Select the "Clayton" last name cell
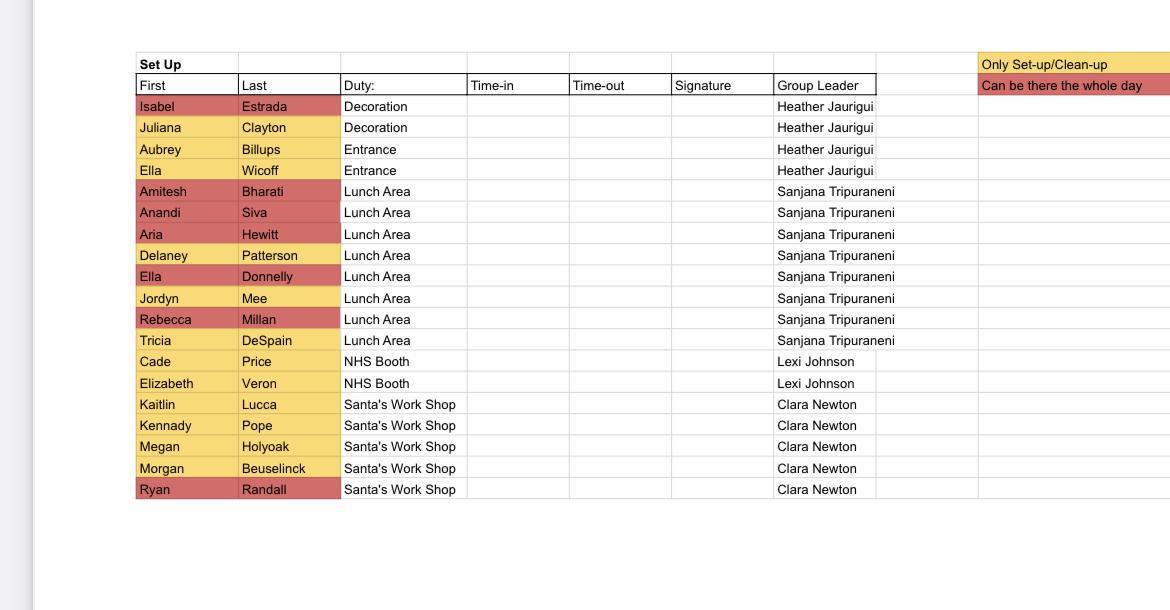 click(289, 128)
